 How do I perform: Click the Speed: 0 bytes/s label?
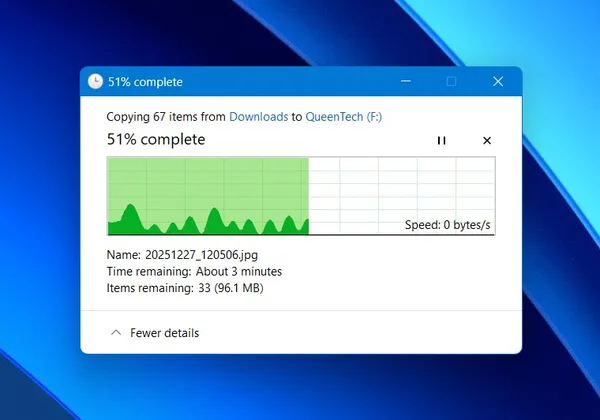coord(447,225)
